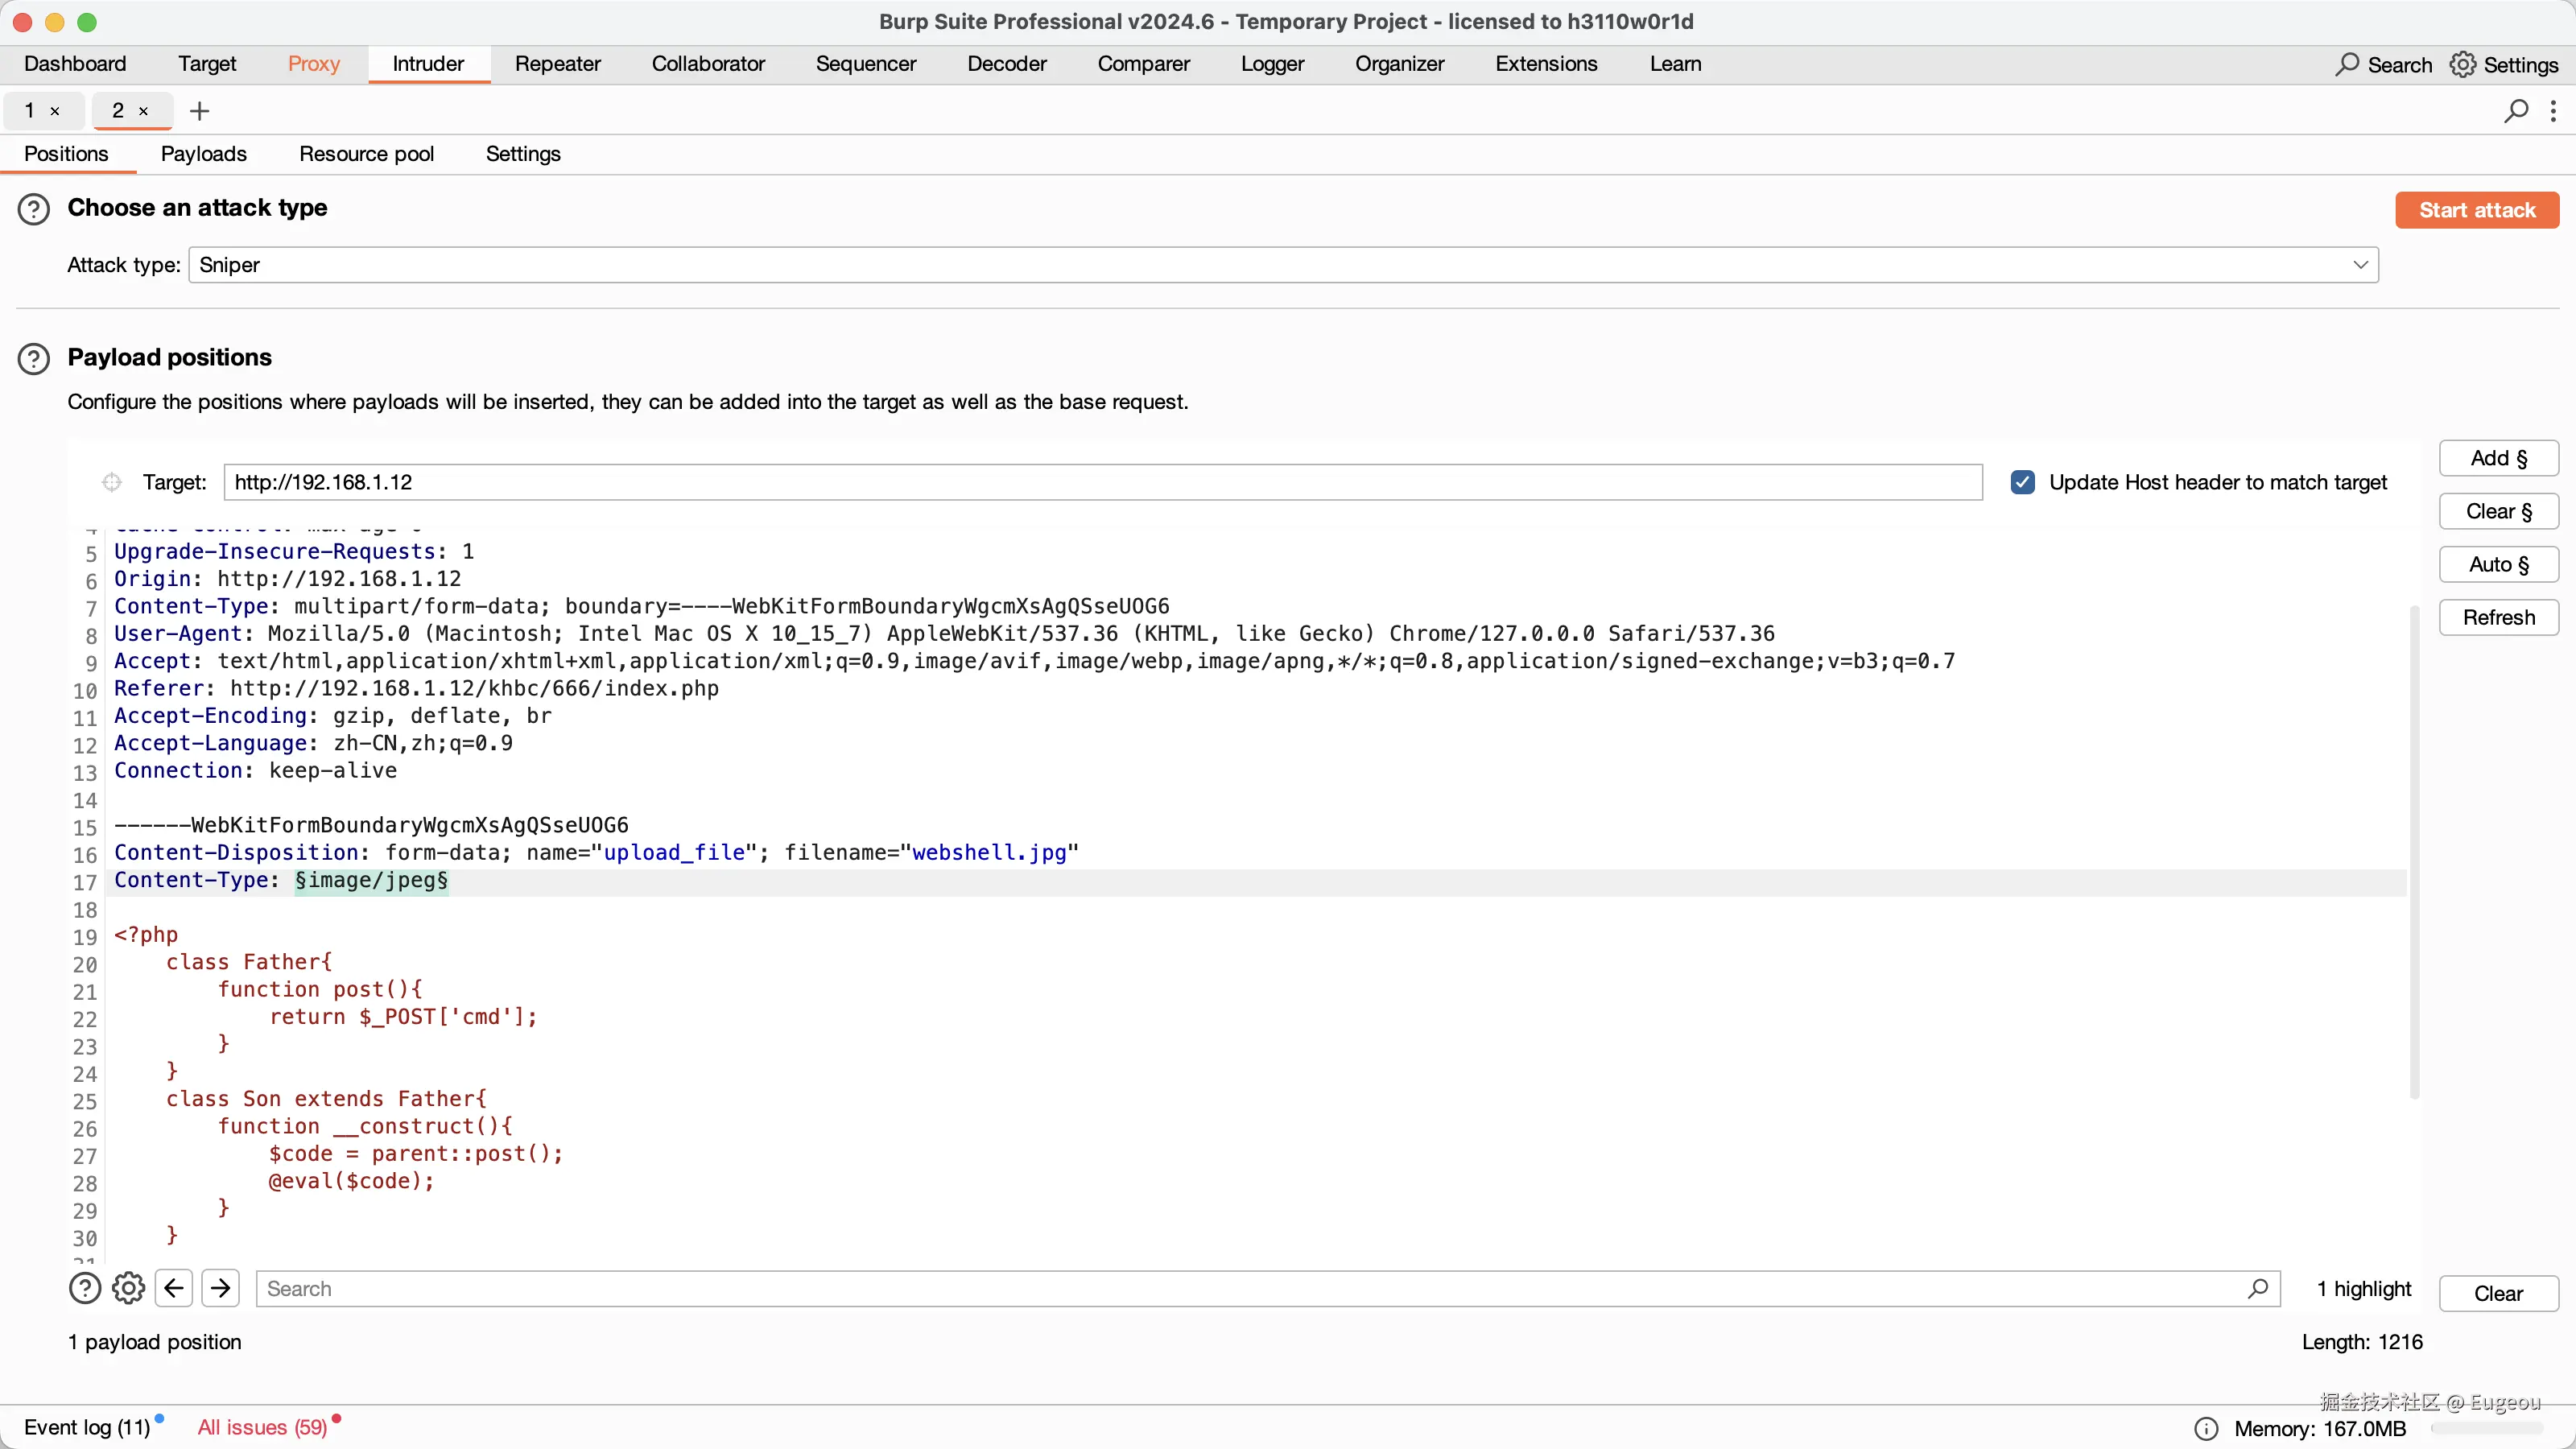This screenshot has width=2576, height=1449.
Task: Open help for Choose an attack type
Action: (x=34, y=209)
